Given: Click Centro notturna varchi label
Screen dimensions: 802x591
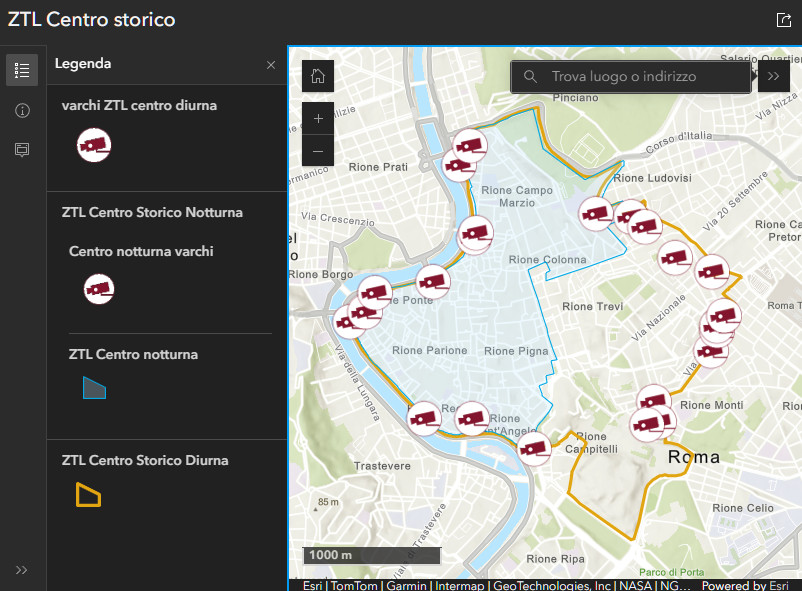Looking at the screenshot, I should [x=141, y=251].
